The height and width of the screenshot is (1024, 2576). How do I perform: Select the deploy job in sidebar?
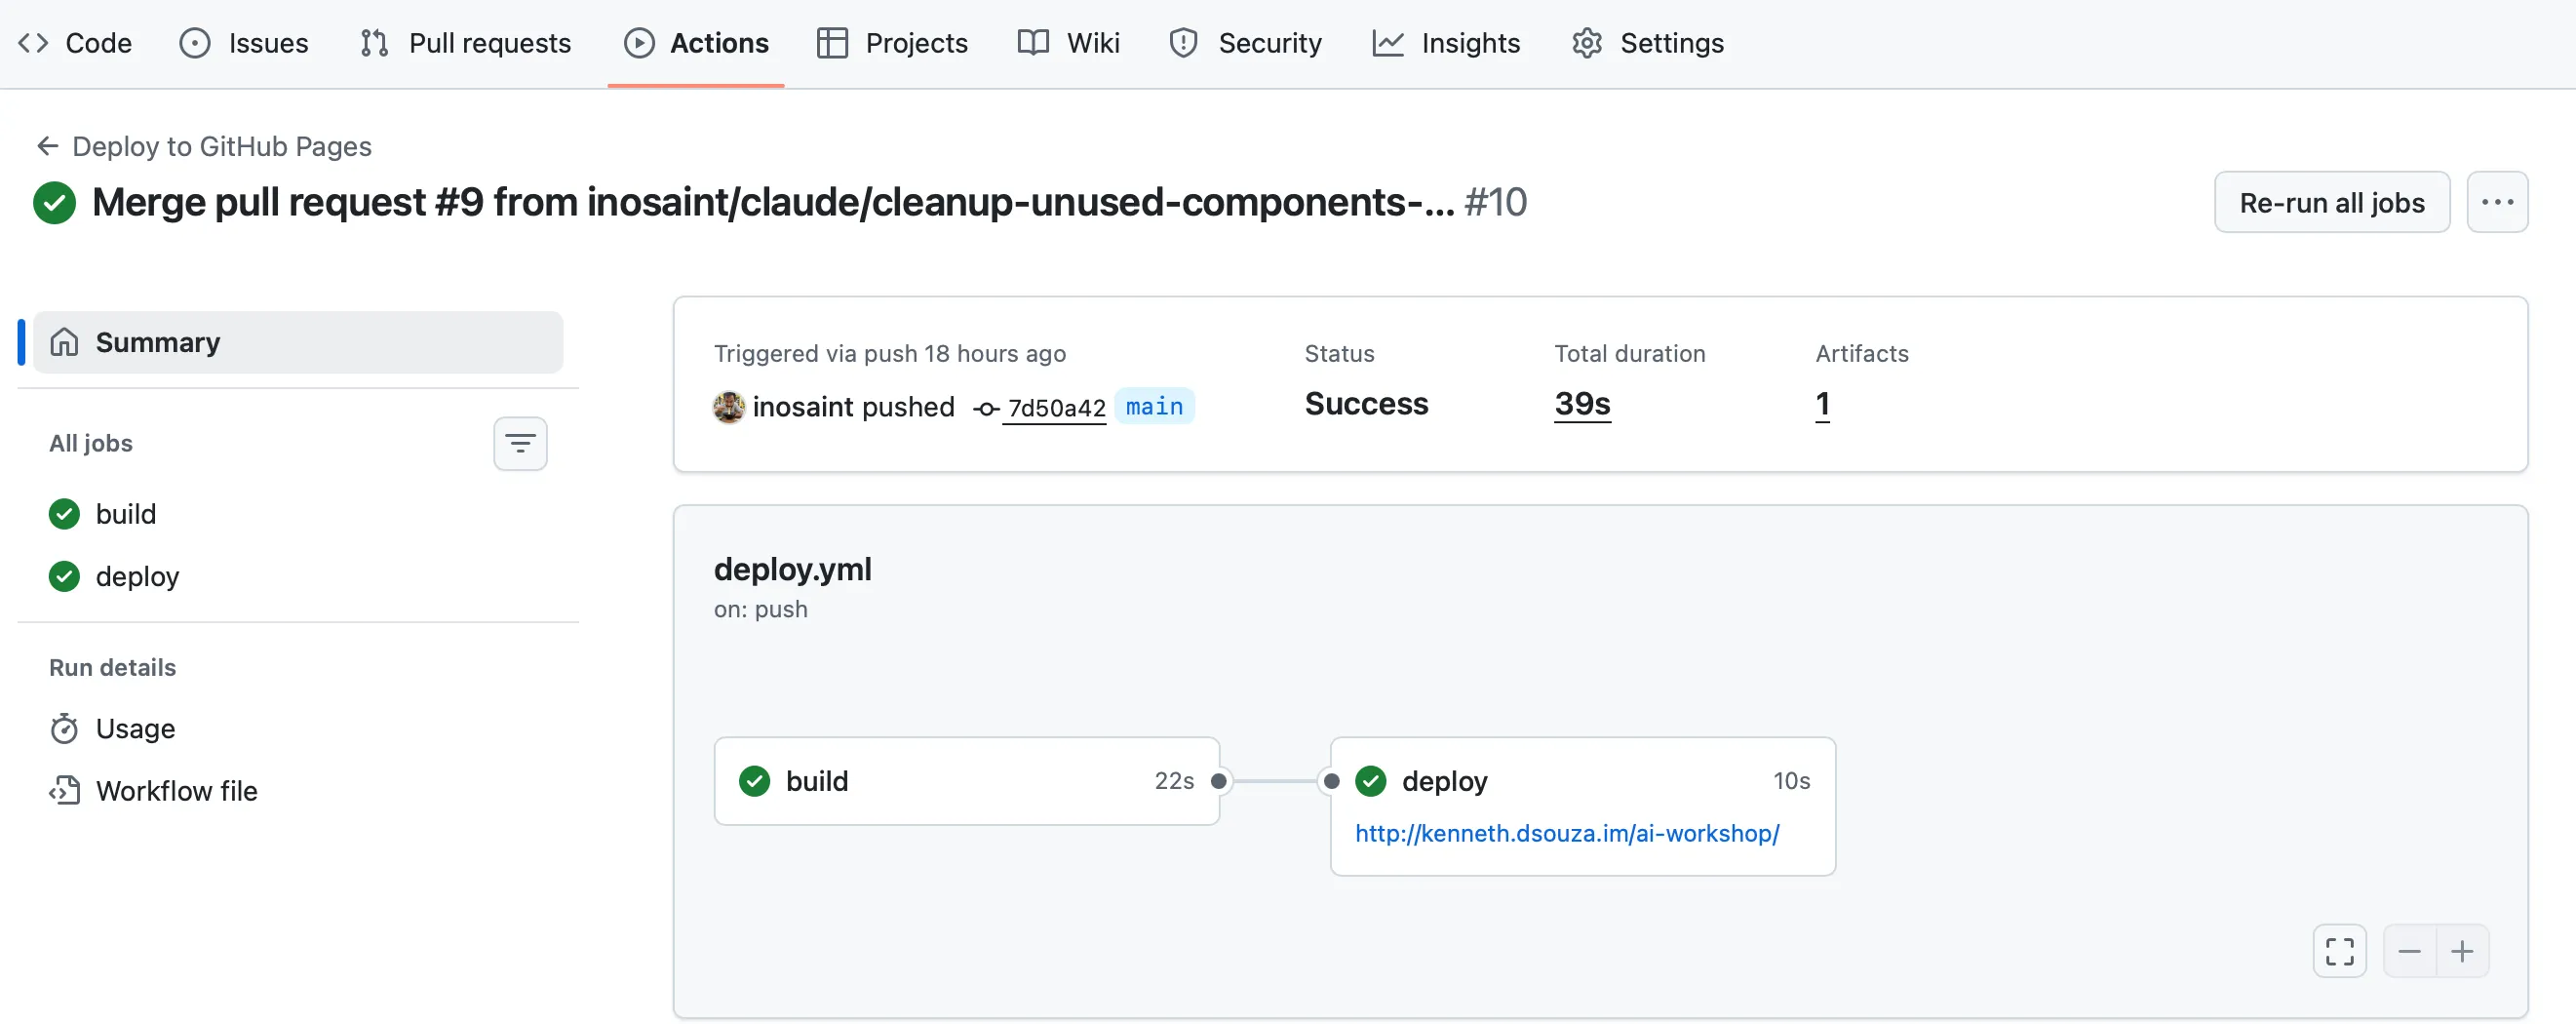[137, 576]
